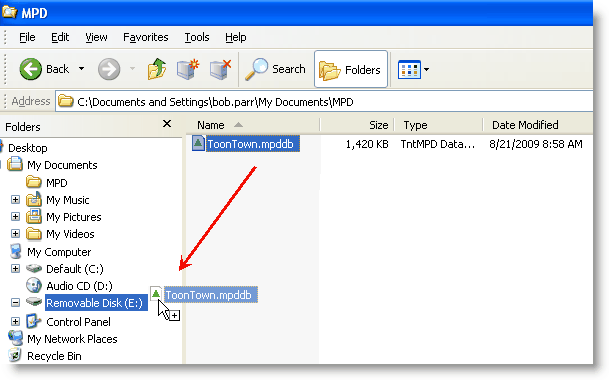This screenshot has width=609, height=380.
Task: Open the Back history dropdown arrow
Action: pos(81,69)
